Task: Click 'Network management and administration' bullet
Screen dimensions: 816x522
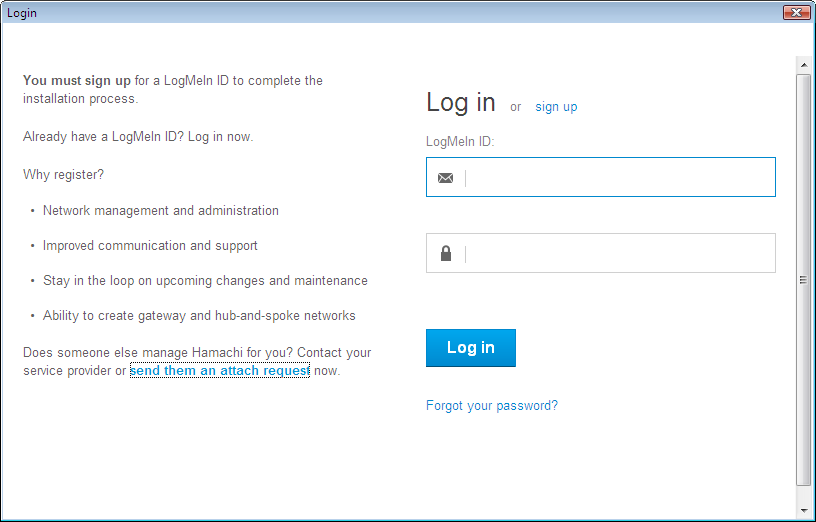Action: coord(161,211)
